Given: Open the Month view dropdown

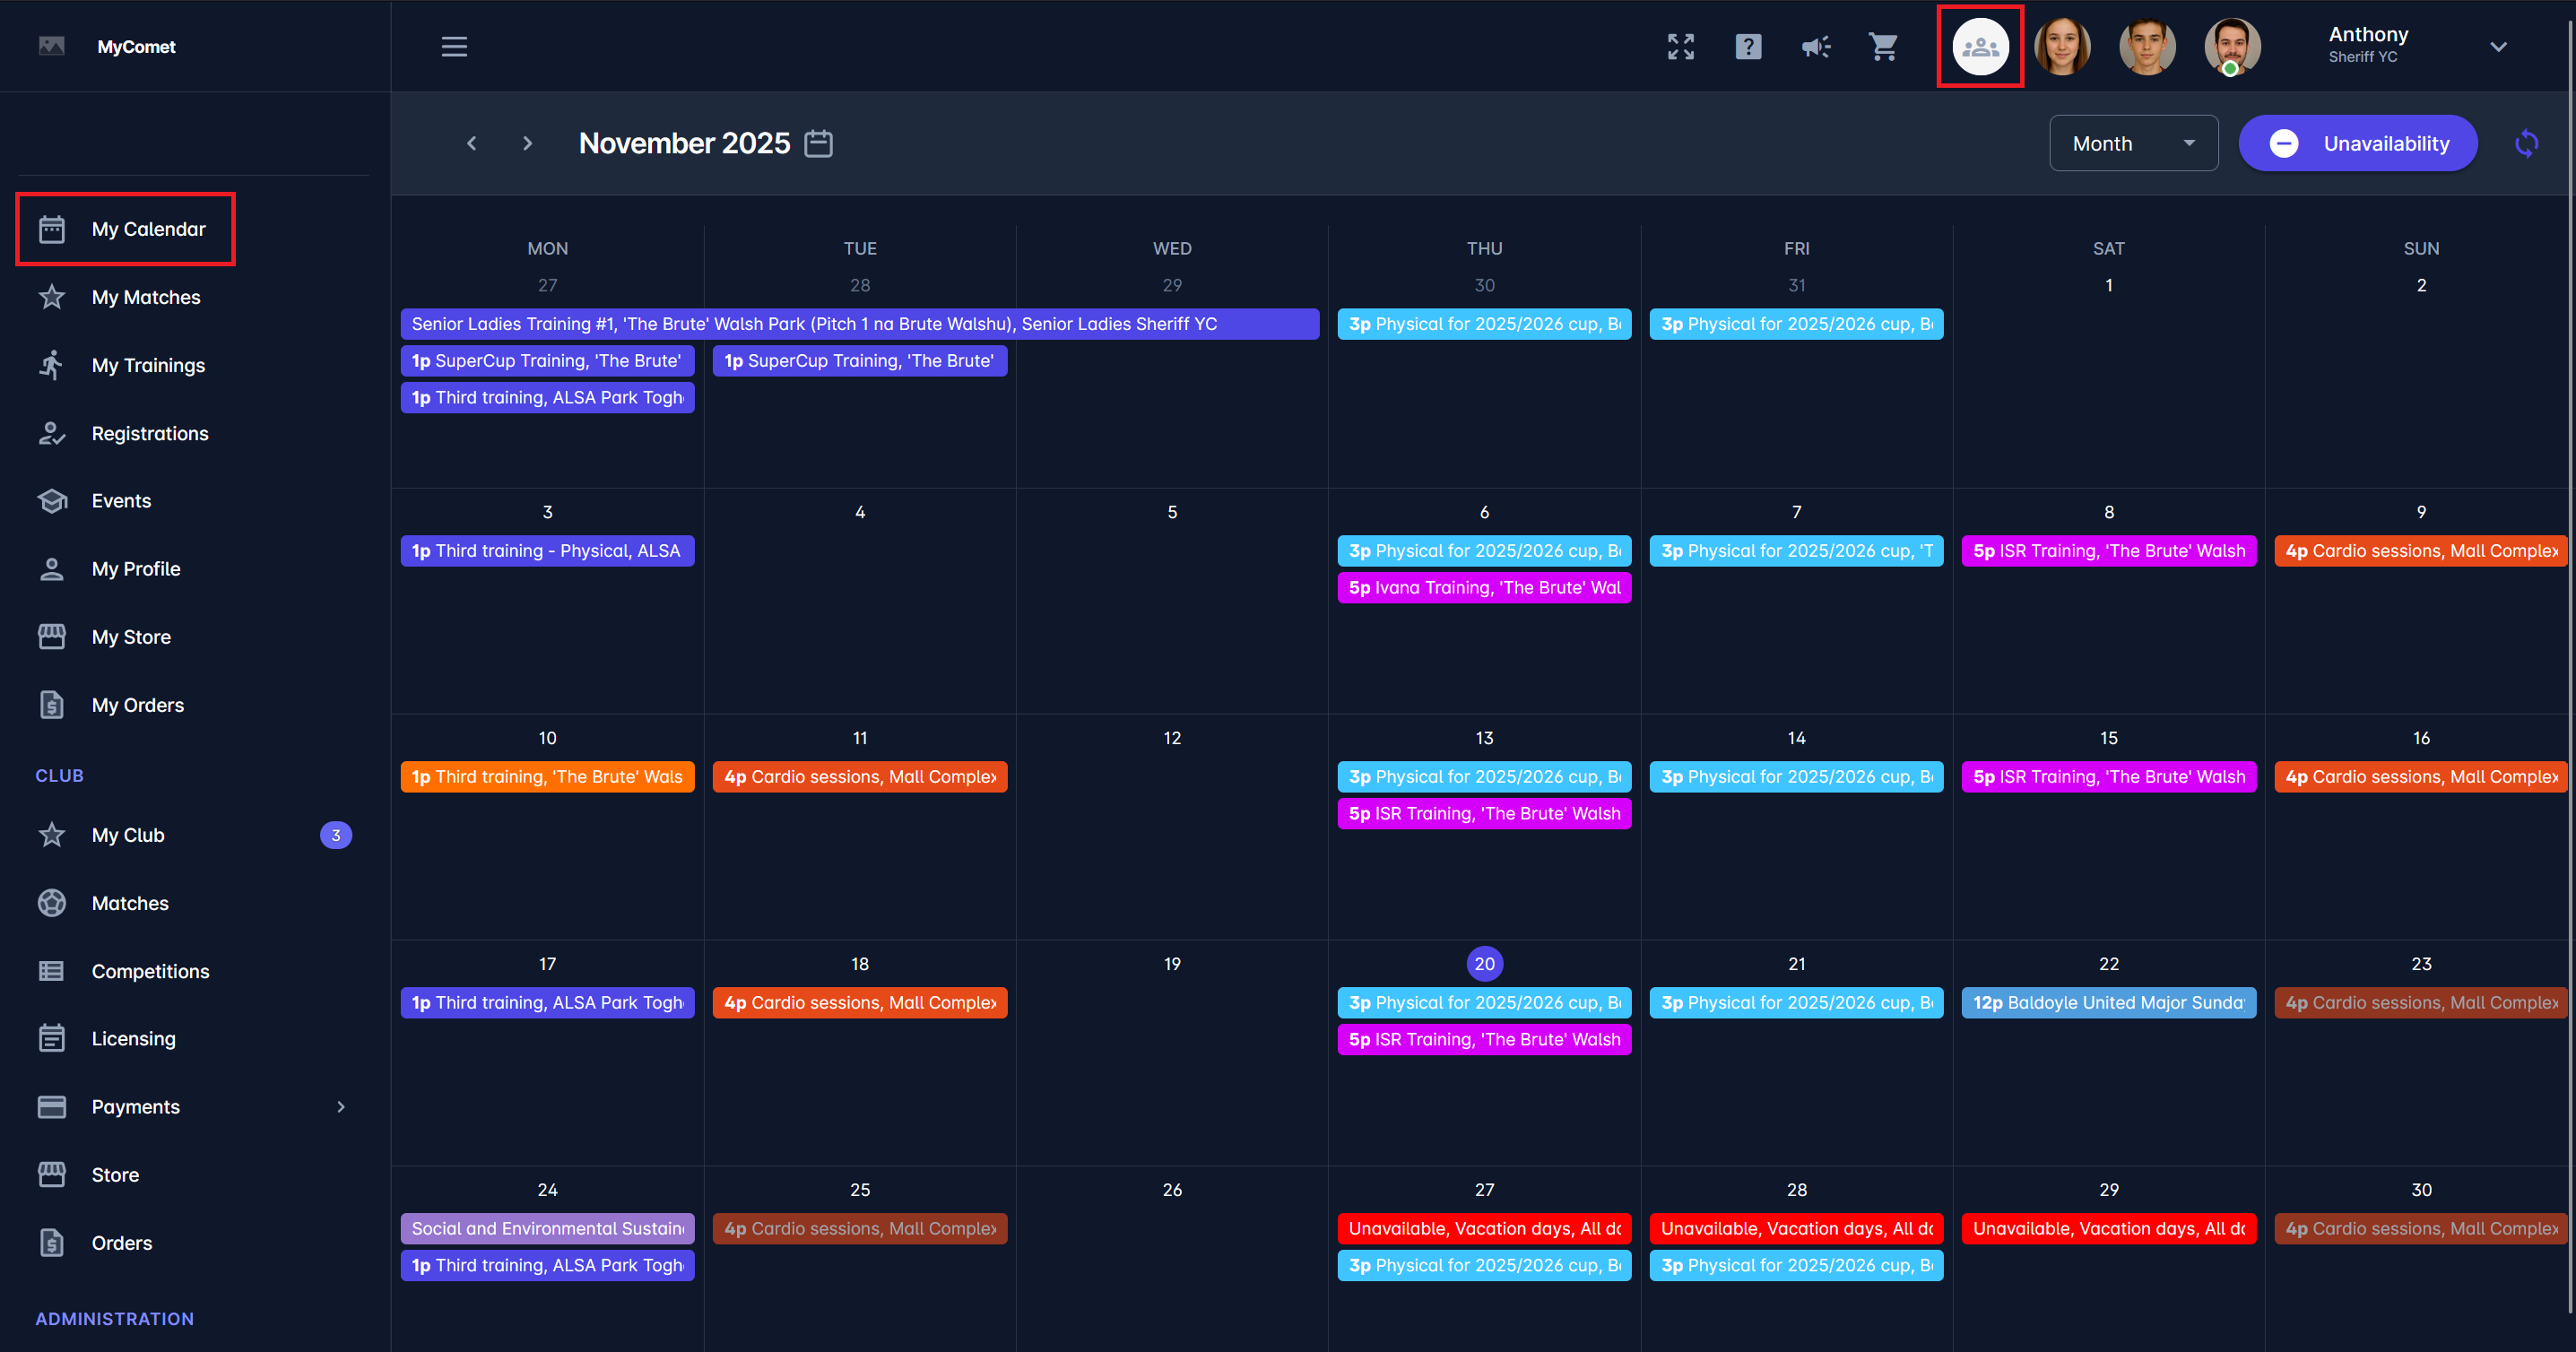Looking at the screenshot, I should [x=2132, y=143].
